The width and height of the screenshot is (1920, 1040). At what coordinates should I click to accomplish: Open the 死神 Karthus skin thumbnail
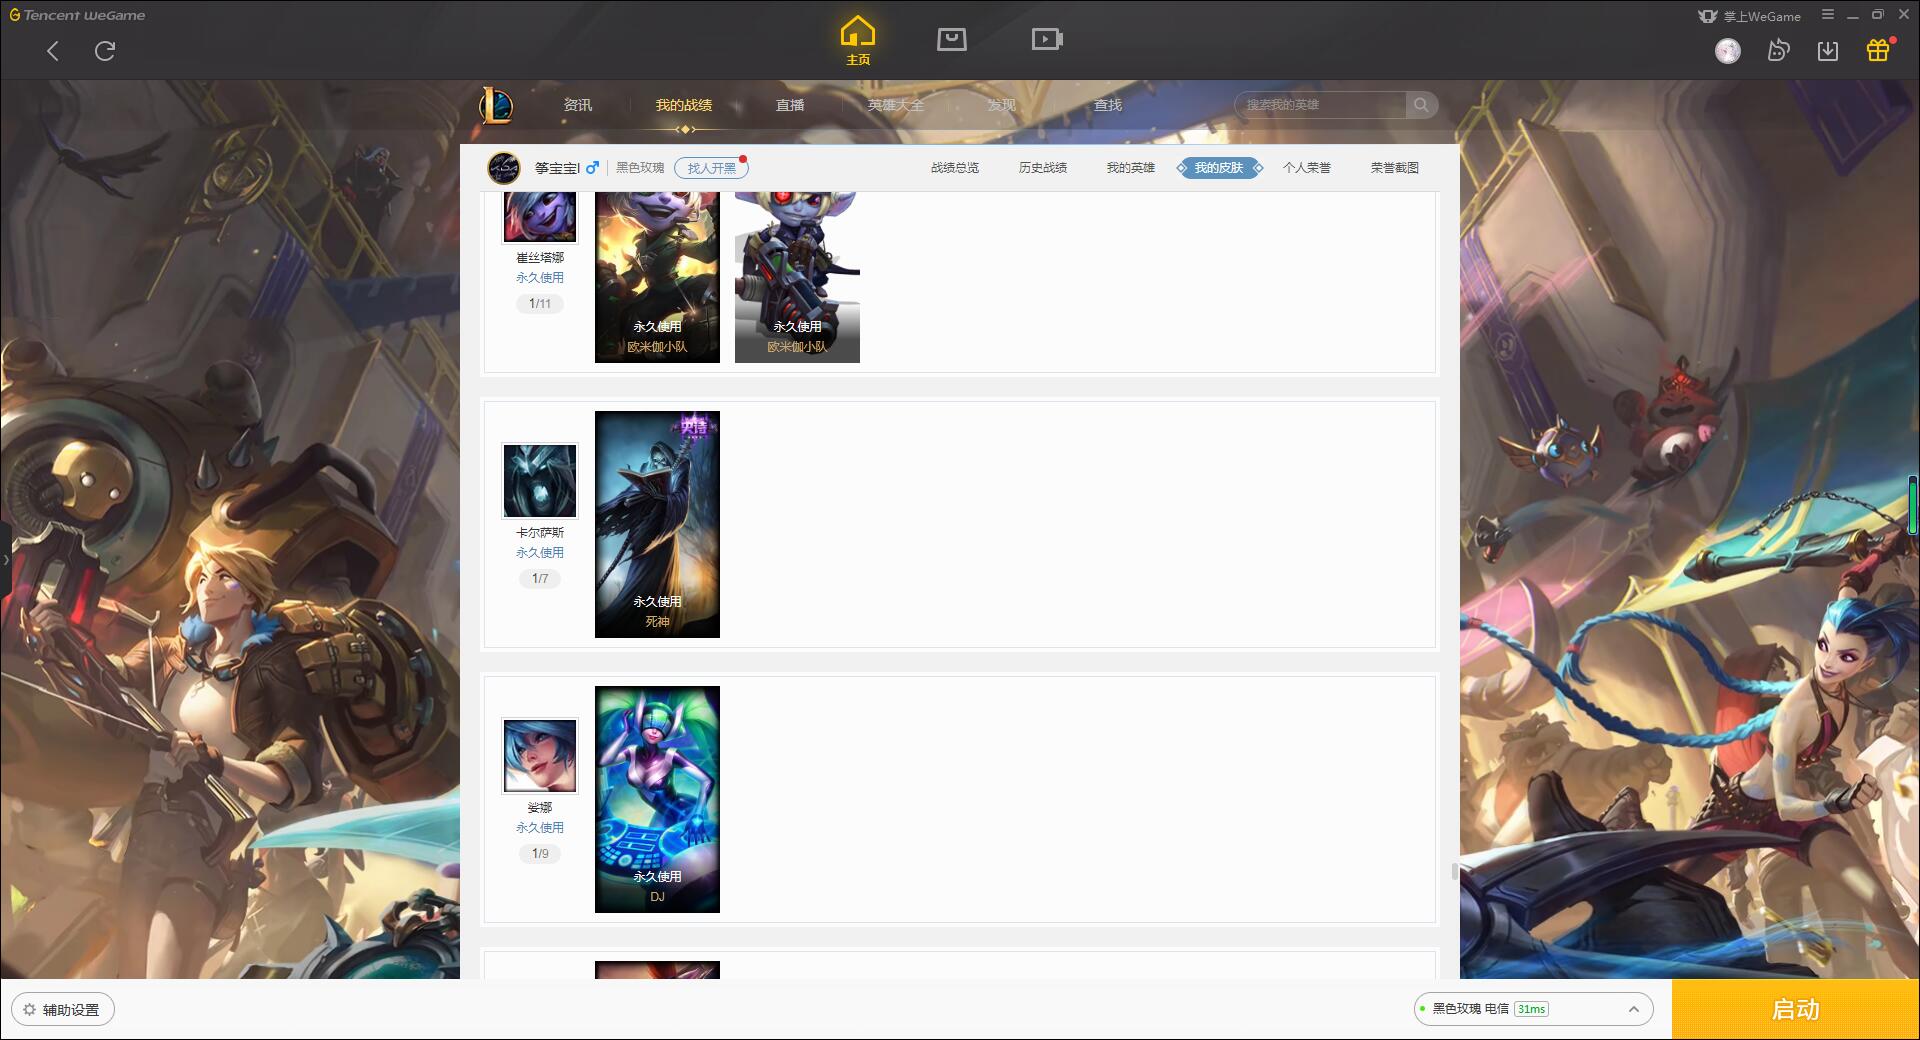(x=657, y=524)
